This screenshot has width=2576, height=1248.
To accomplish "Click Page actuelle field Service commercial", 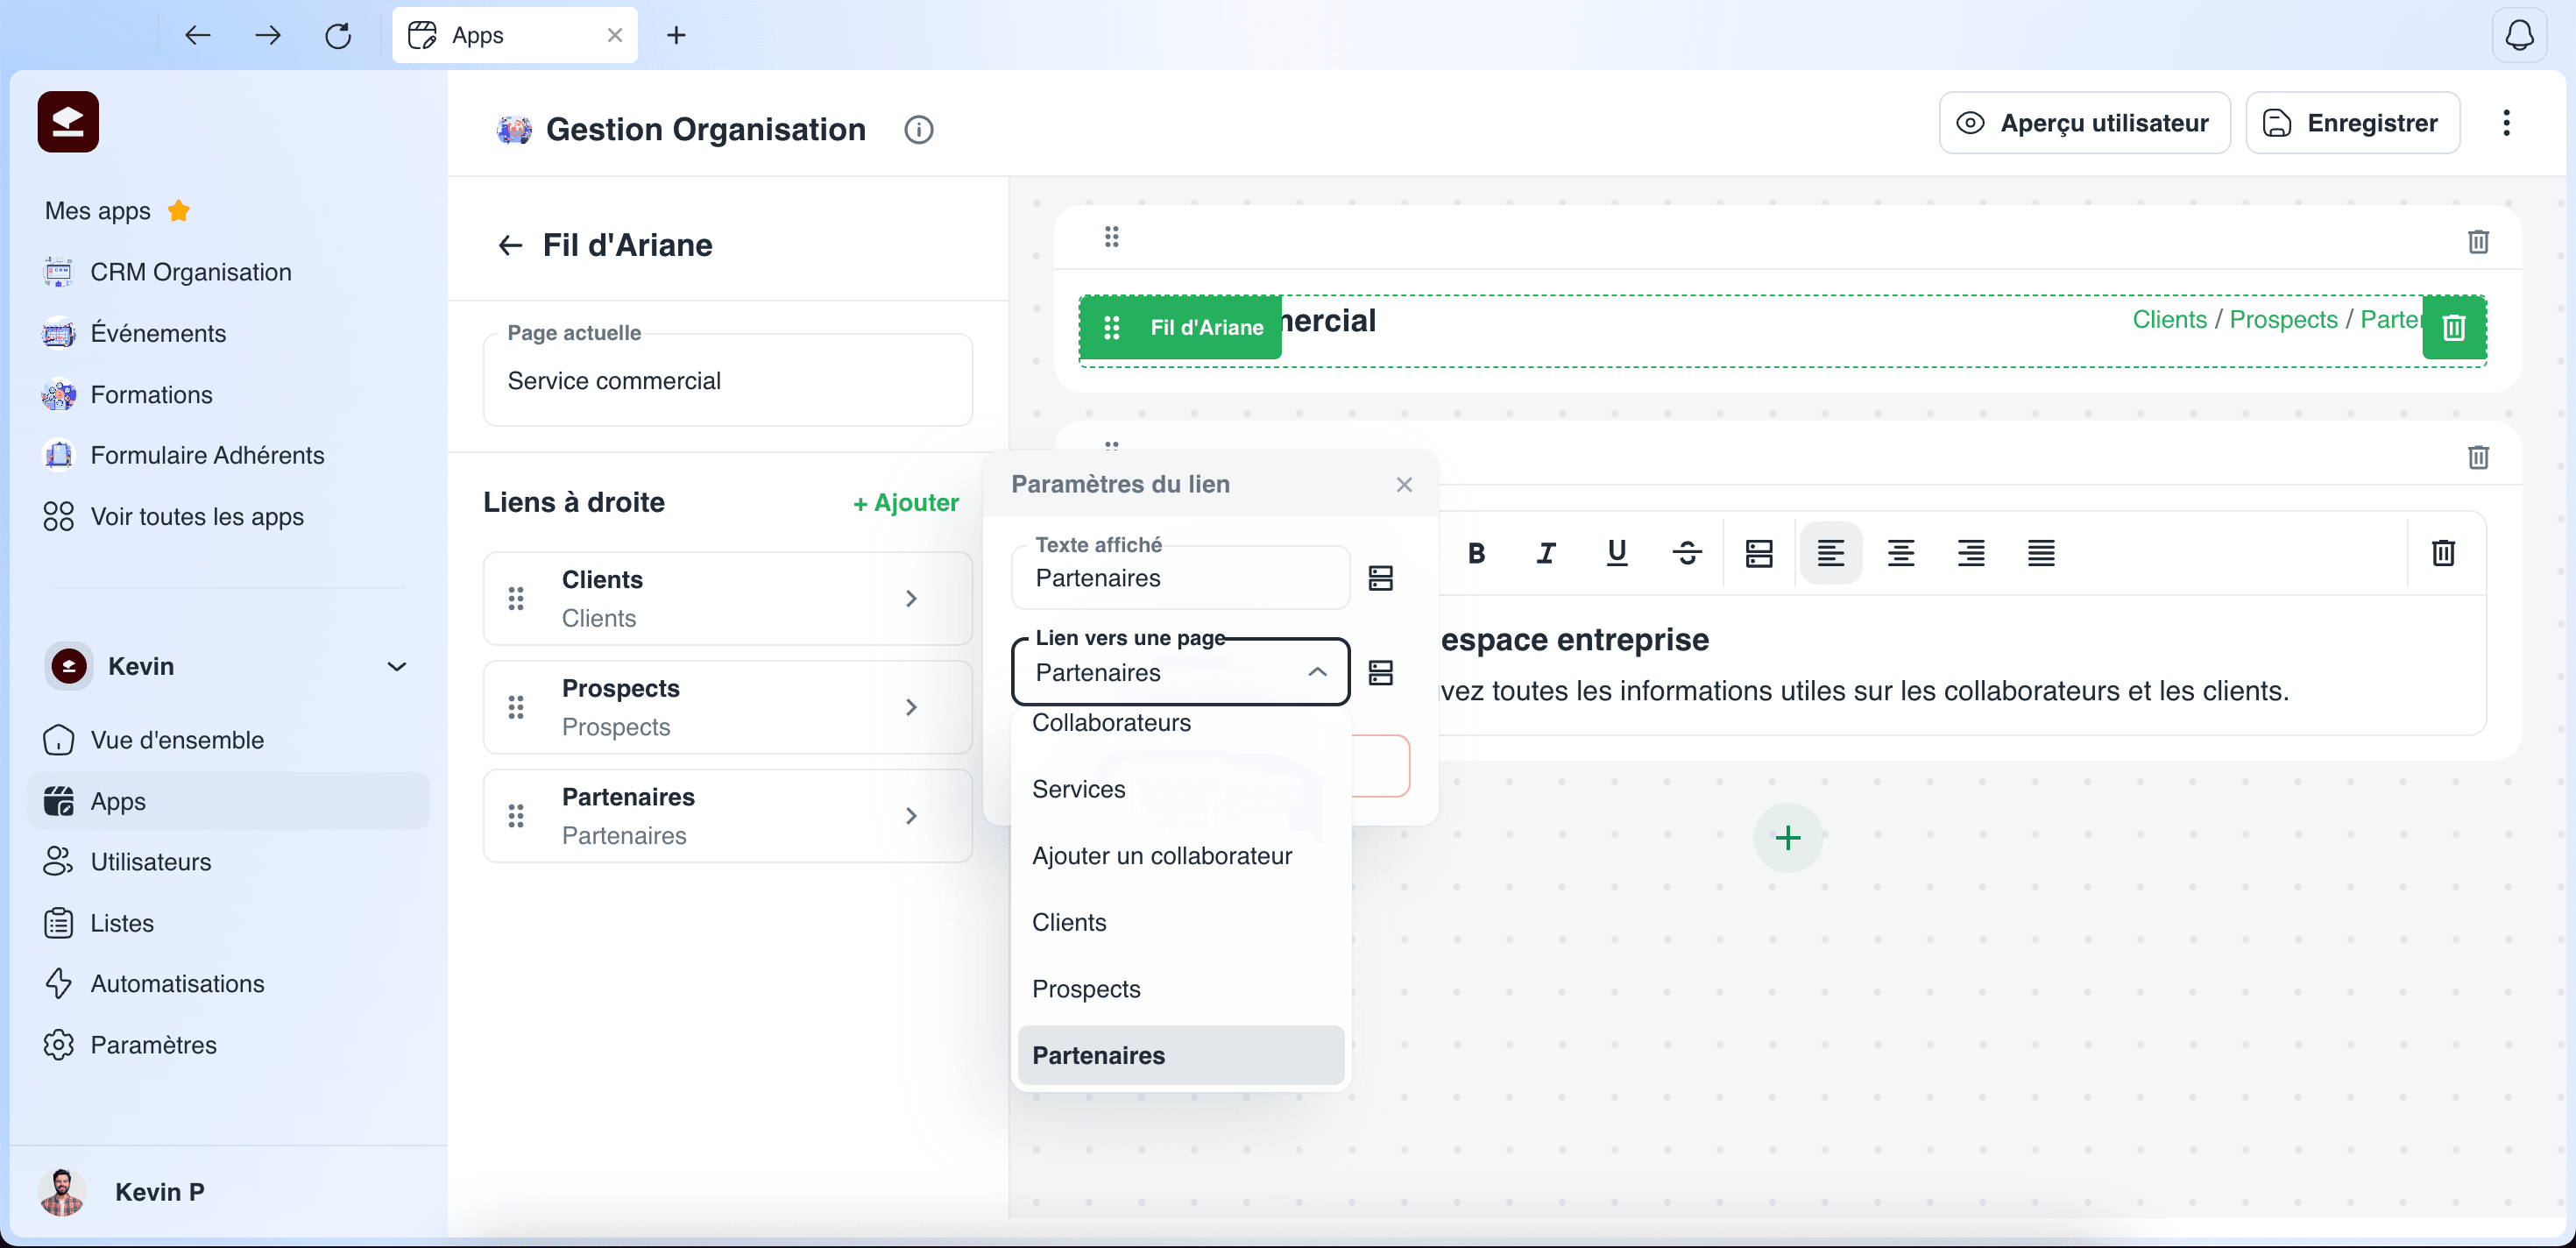I will (727, 380).
